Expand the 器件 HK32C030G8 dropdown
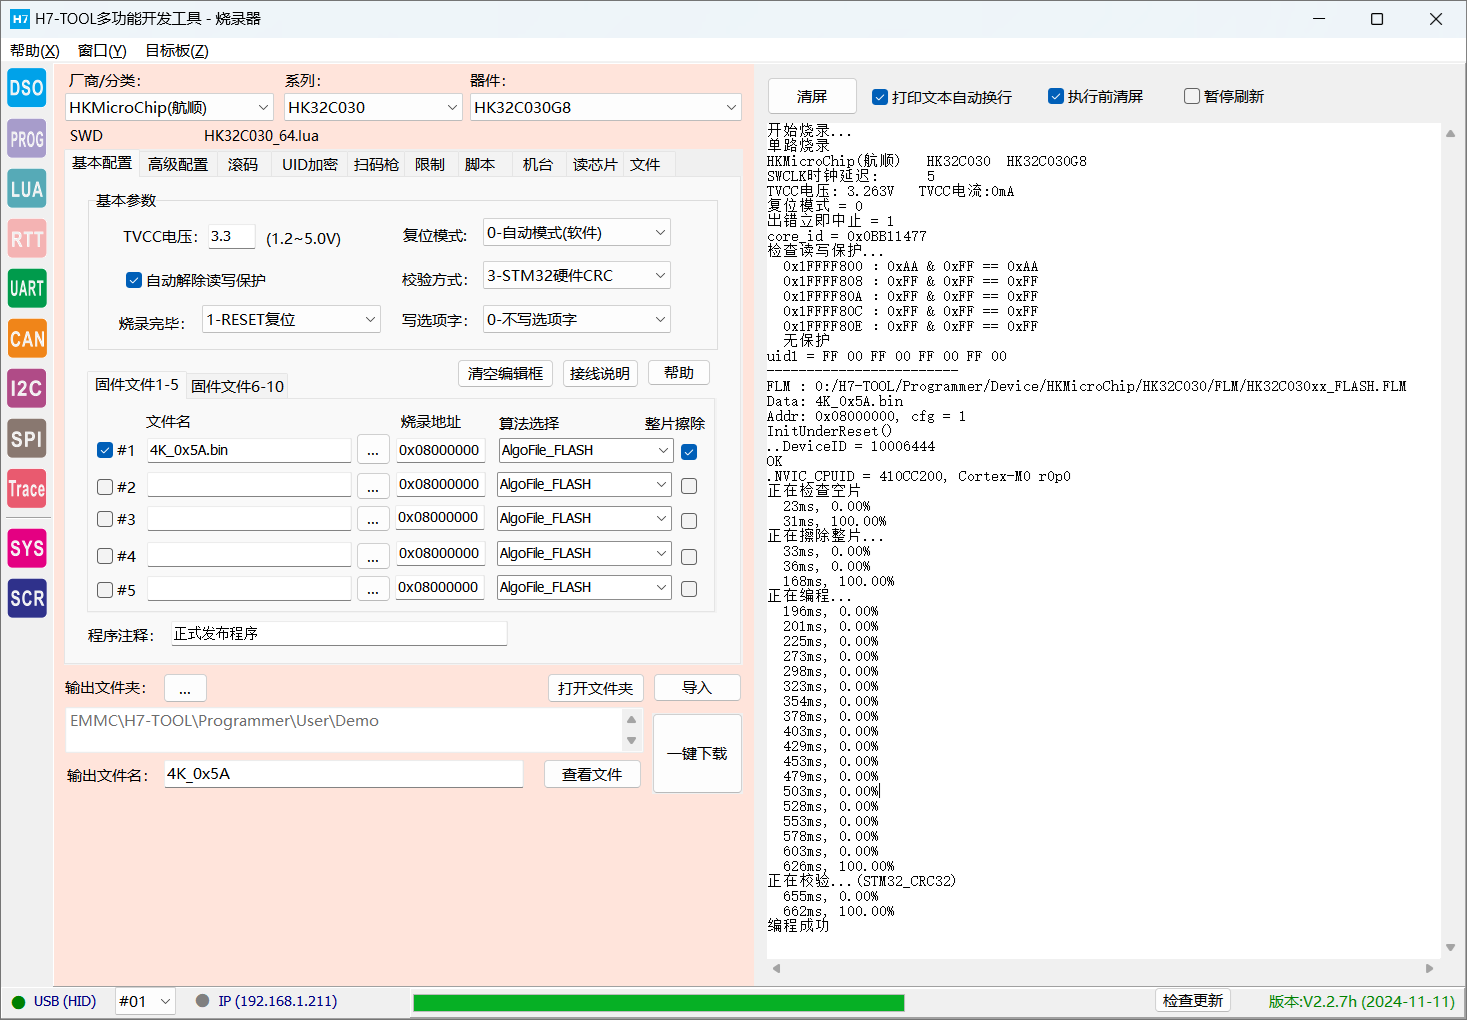 coord(606,107)
